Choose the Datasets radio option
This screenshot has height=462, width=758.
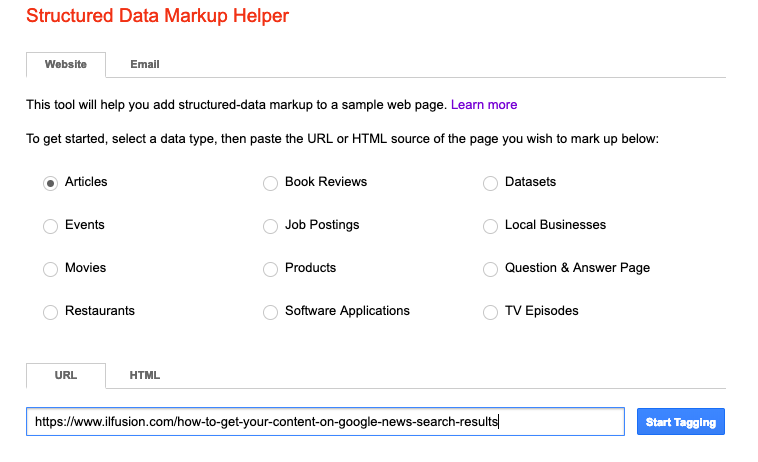[490, 183]
